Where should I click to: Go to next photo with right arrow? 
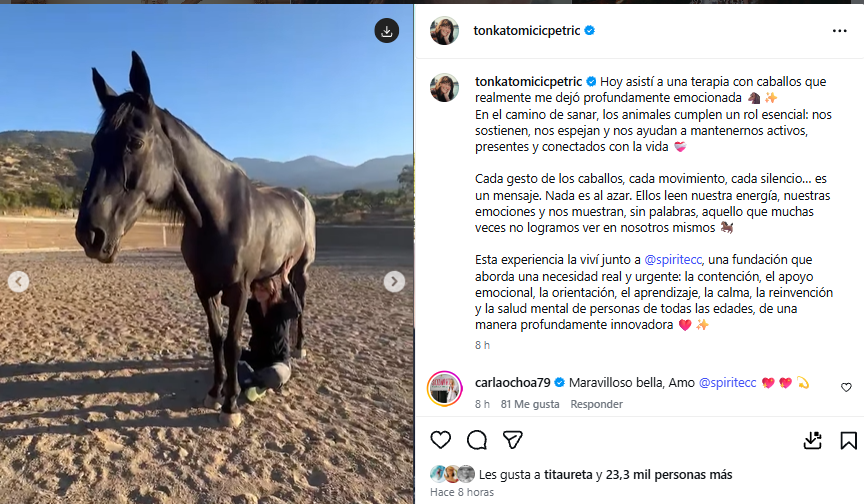tap(394, 281)
